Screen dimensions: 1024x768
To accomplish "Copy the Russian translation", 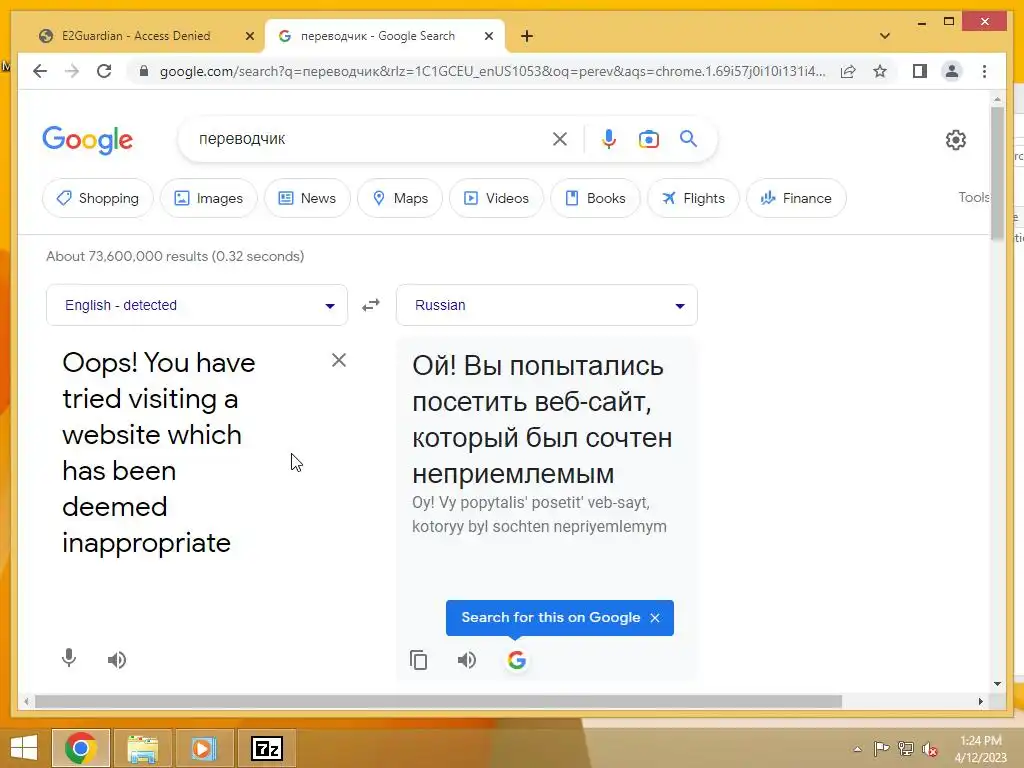I will tap(419, 660).
